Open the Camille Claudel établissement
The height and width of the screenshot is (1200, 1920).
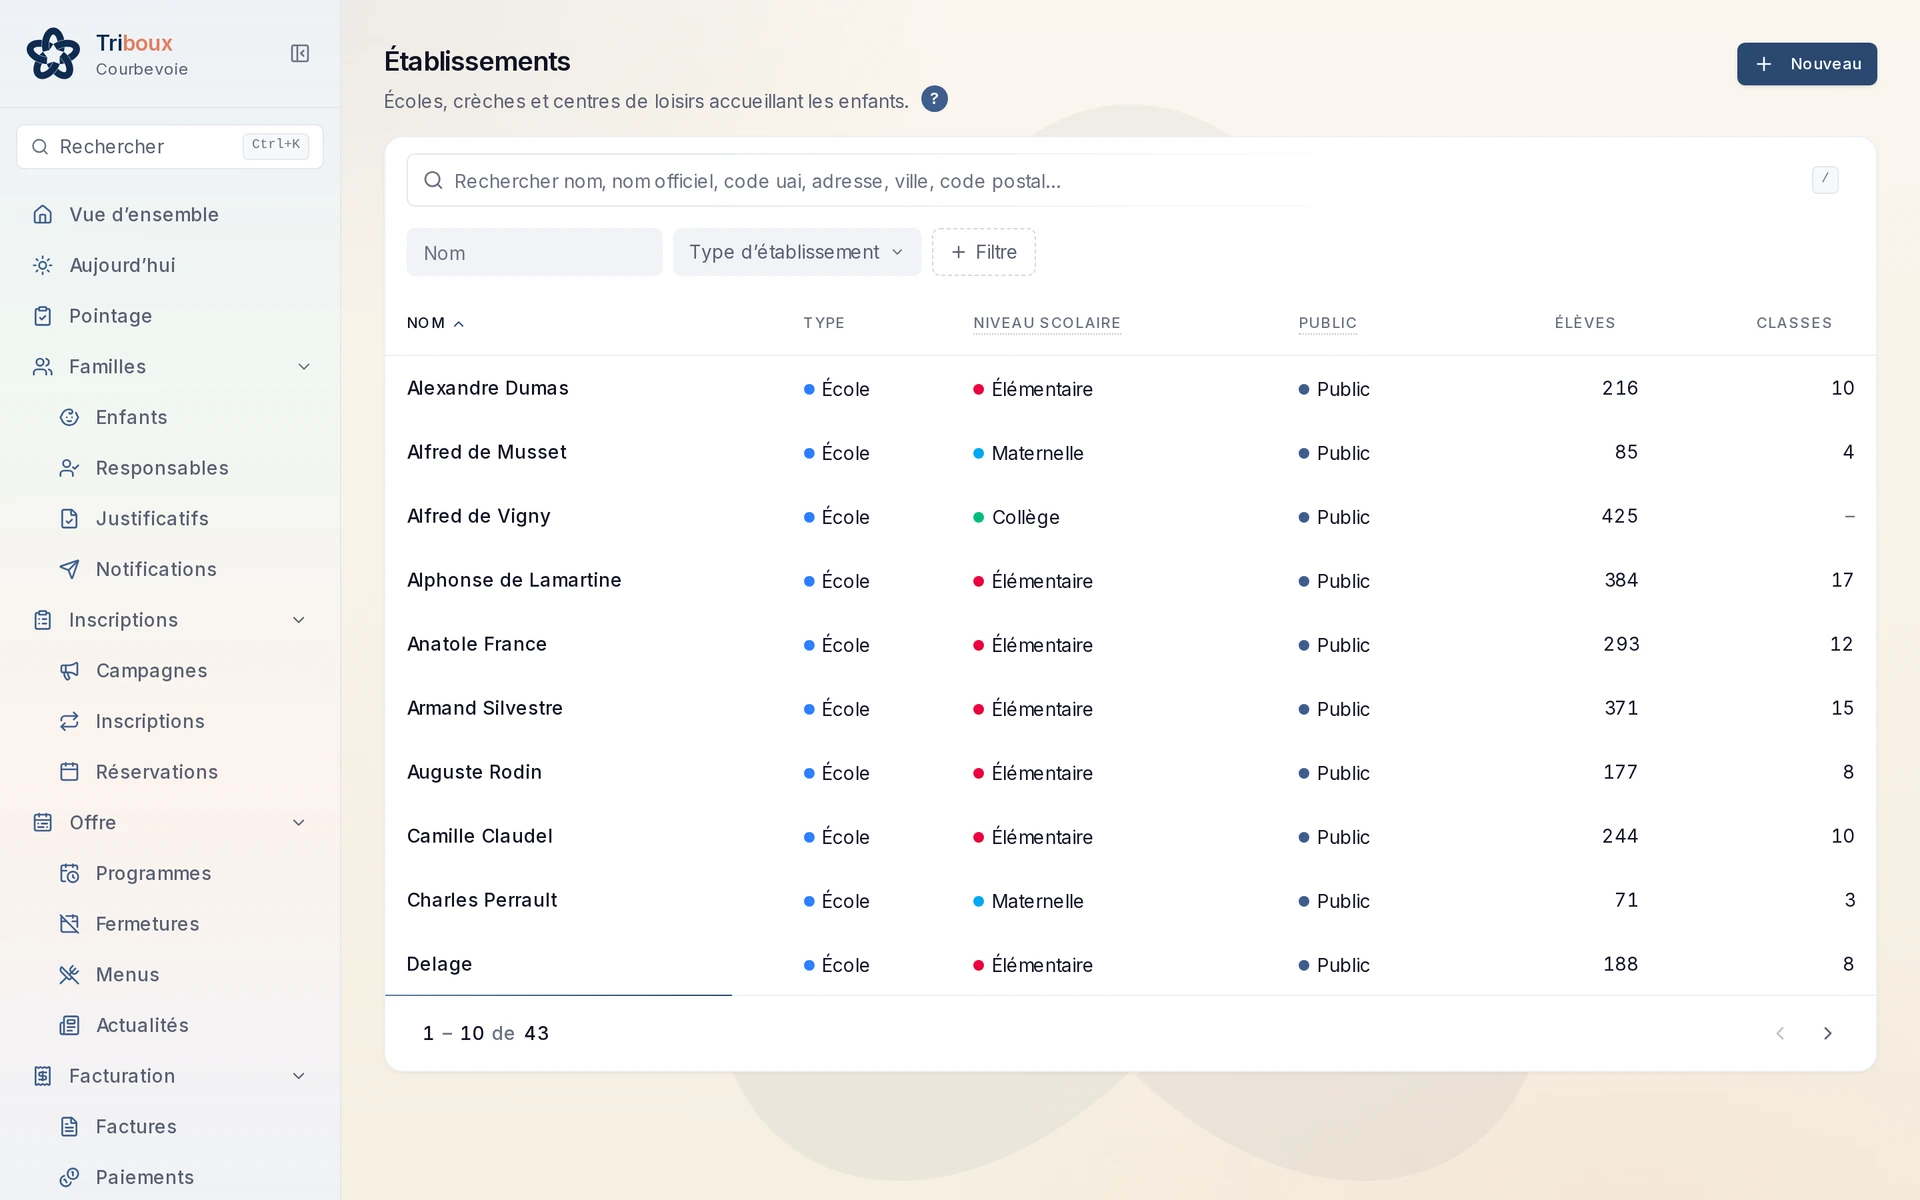click(480, 836)
